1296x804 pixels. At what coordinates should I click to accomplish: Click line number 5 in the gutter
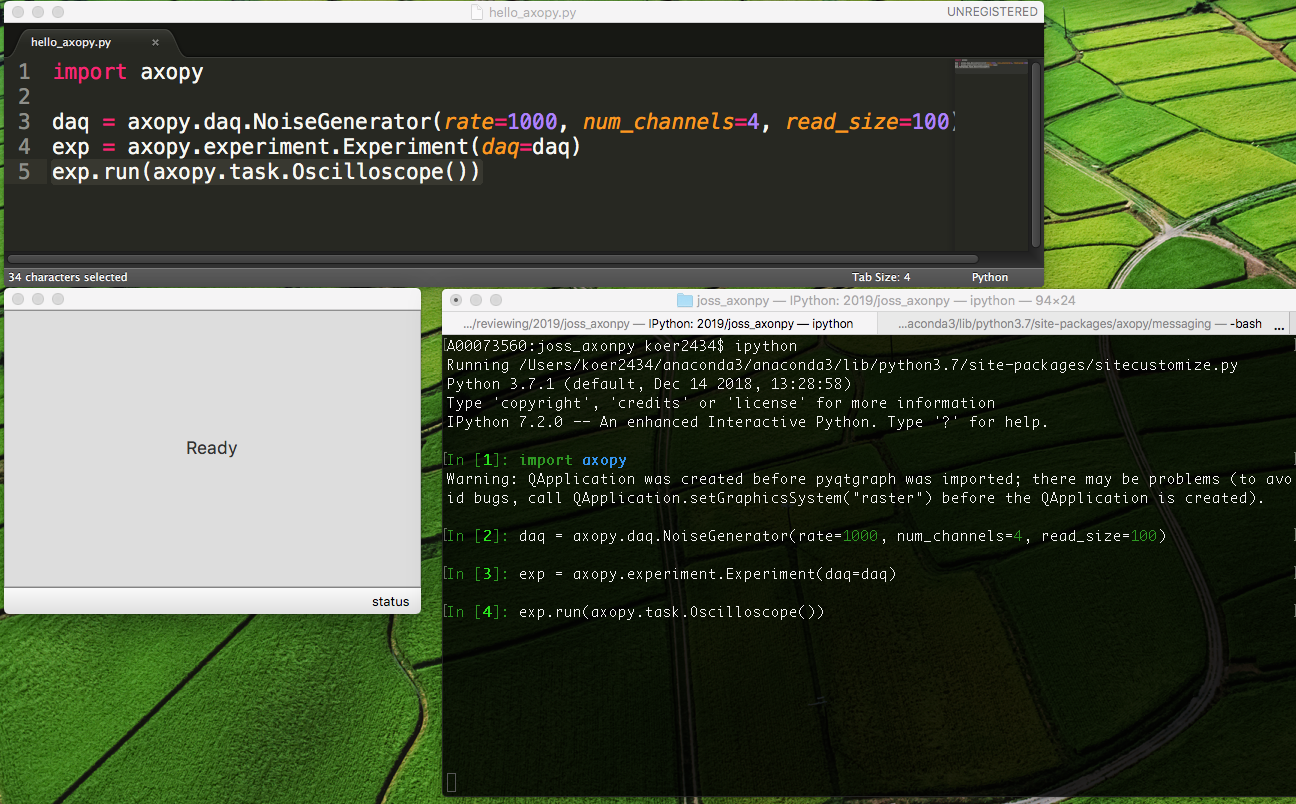coord(24,172)
